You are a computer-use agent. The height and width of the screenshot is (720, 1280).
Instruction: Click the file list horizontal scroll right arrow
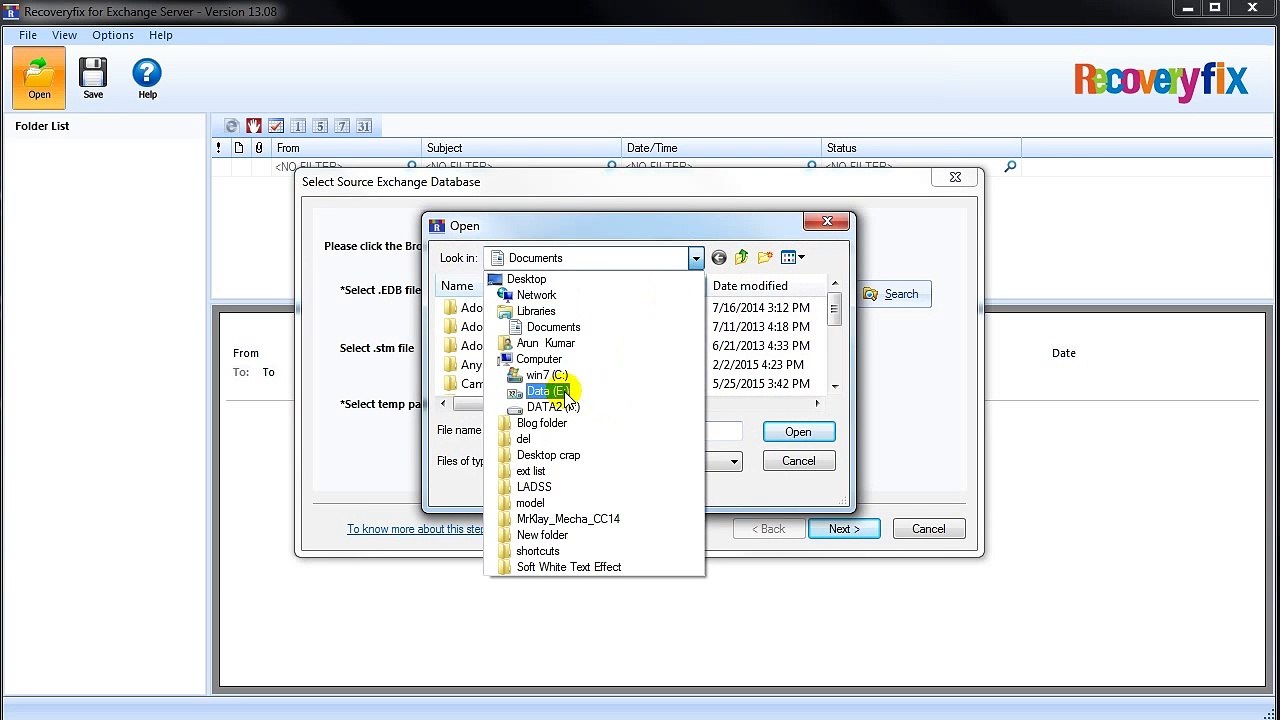[817, 404]
